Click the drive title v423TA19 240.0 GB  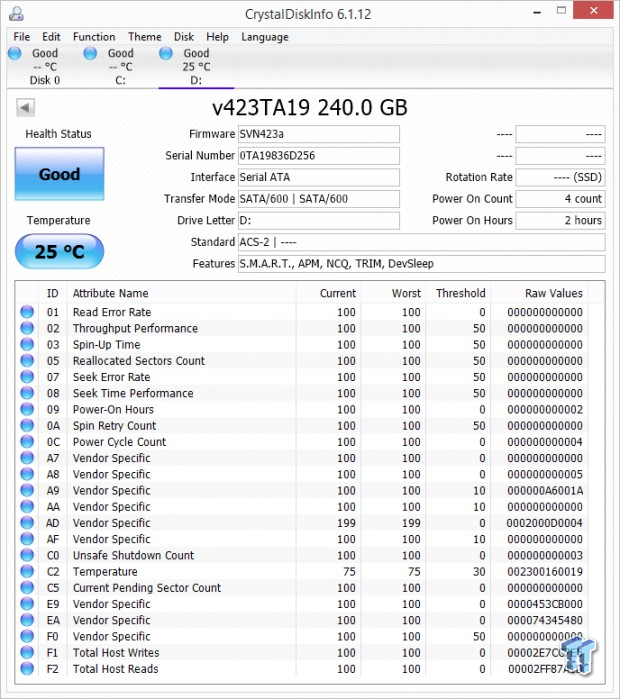(x=310, y=107)
